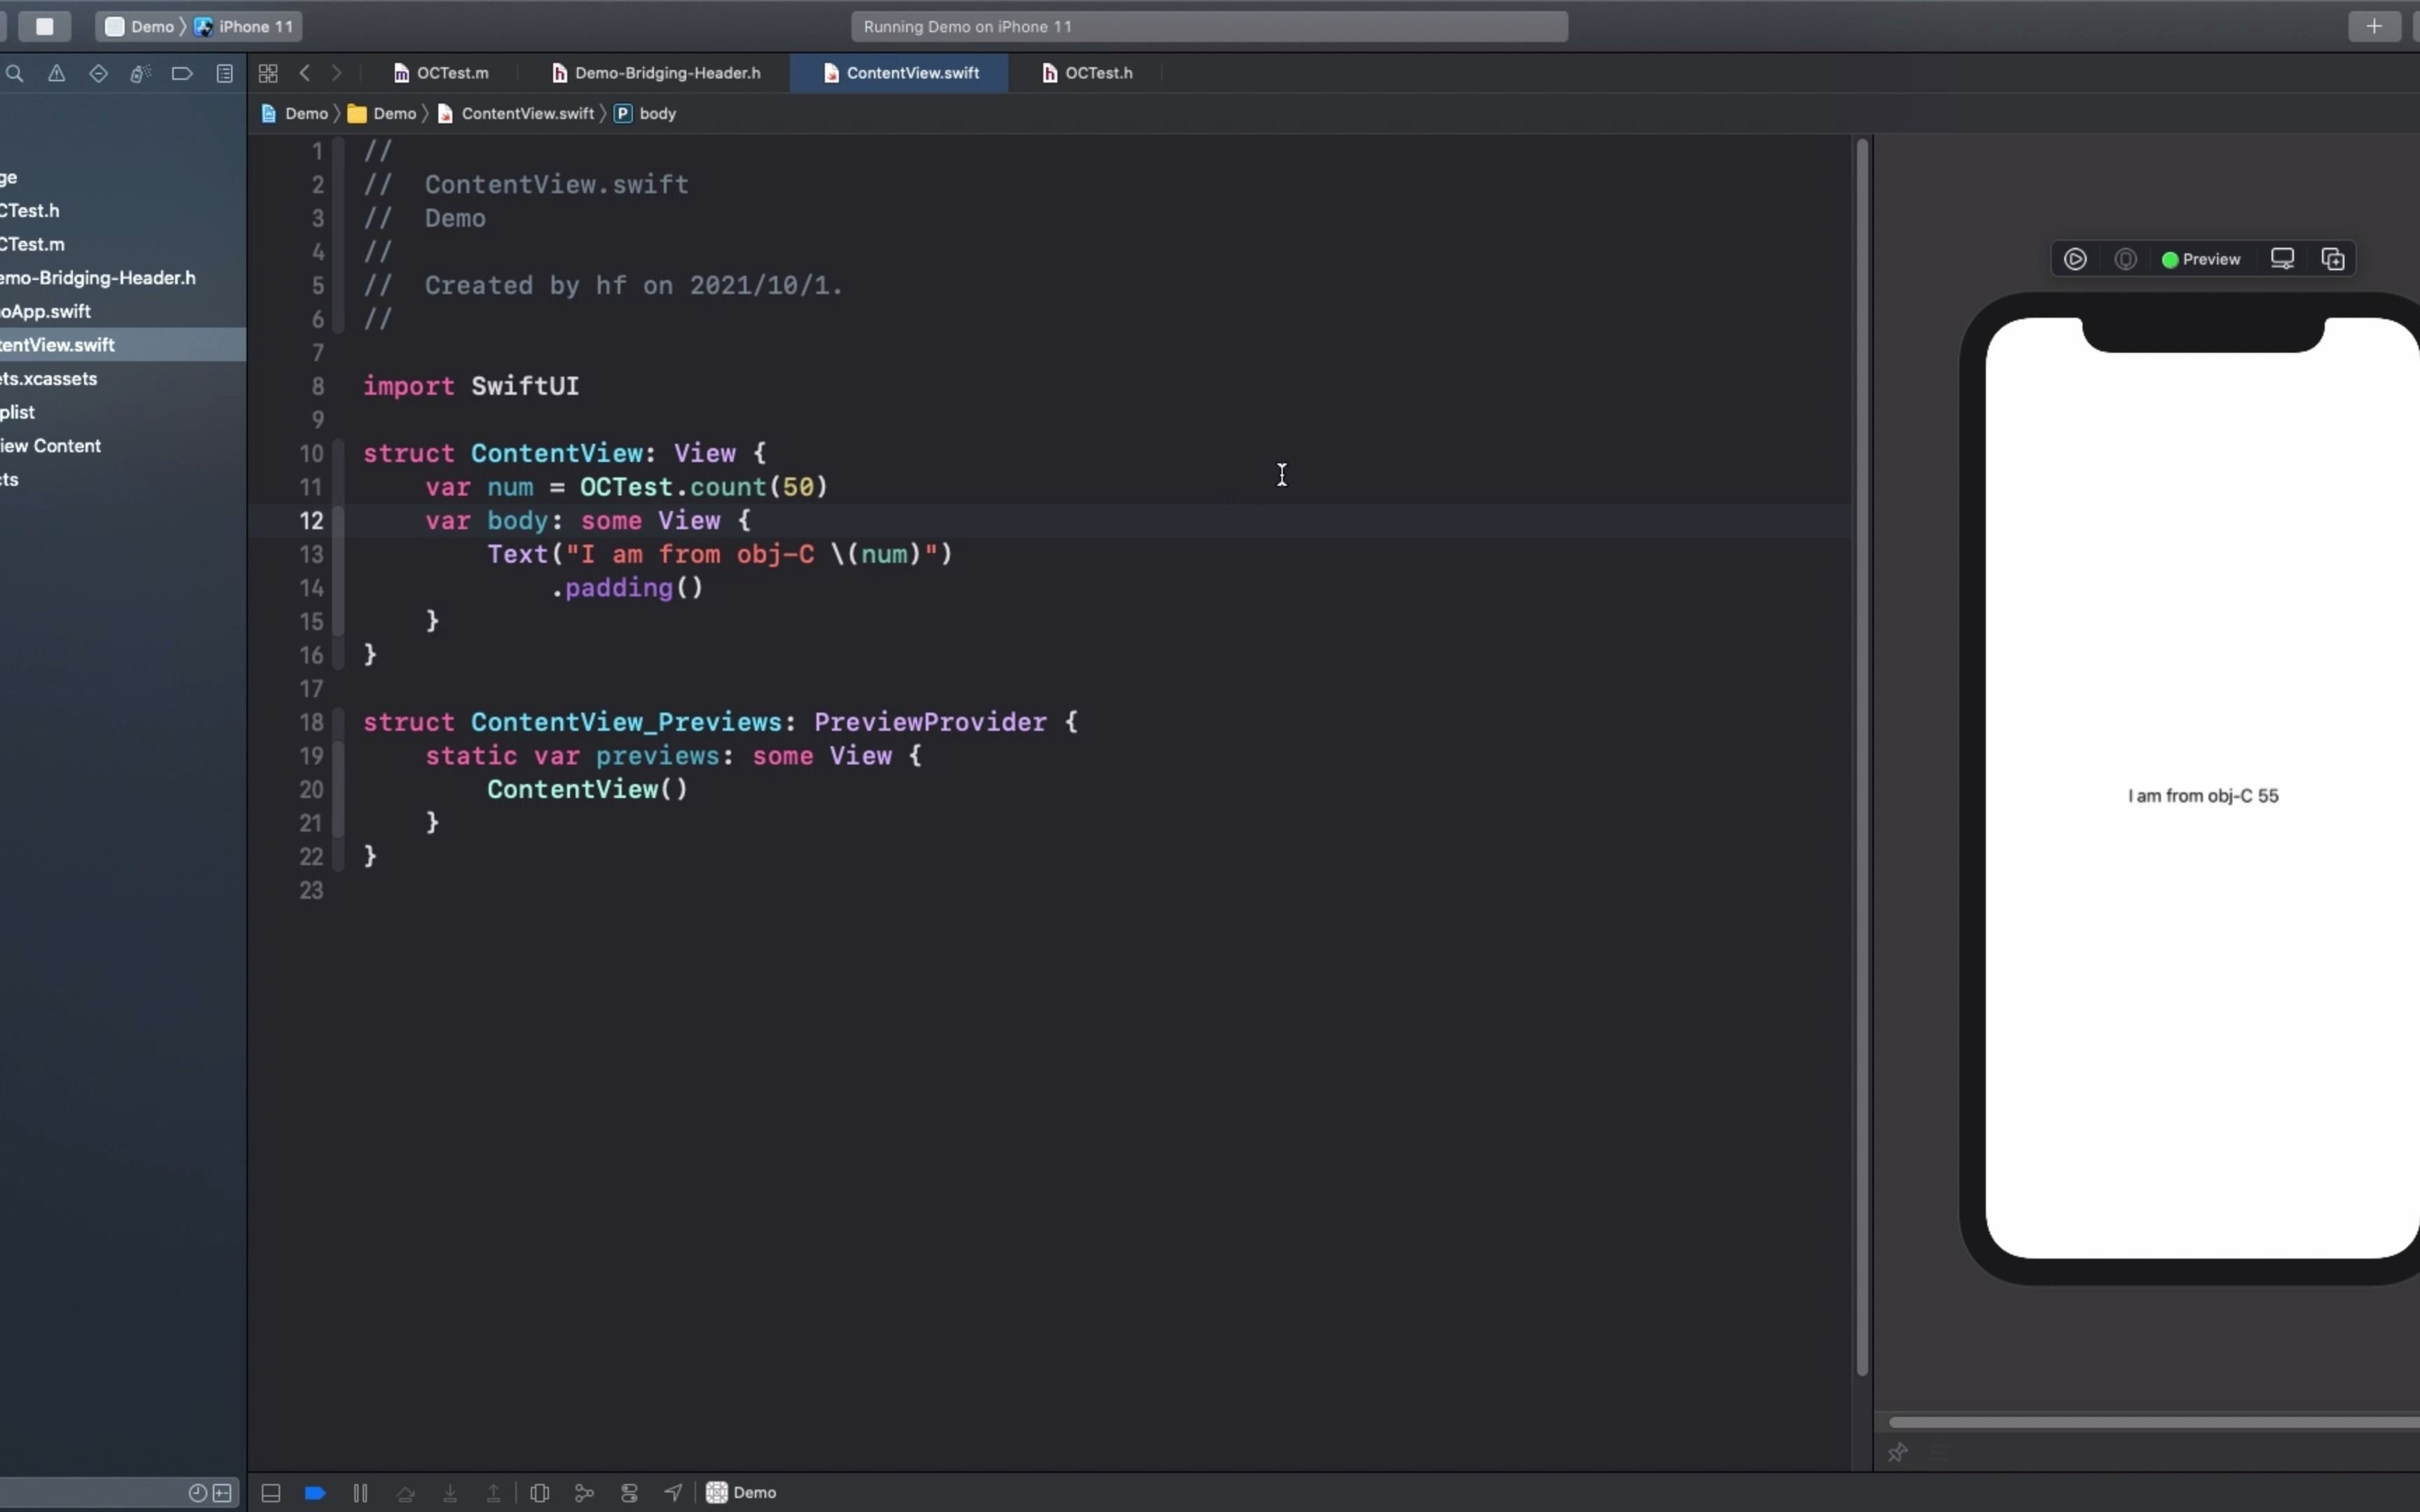Duplicate the preview
This screenshot has width=2420, height=1512.
click(2333, 259)
